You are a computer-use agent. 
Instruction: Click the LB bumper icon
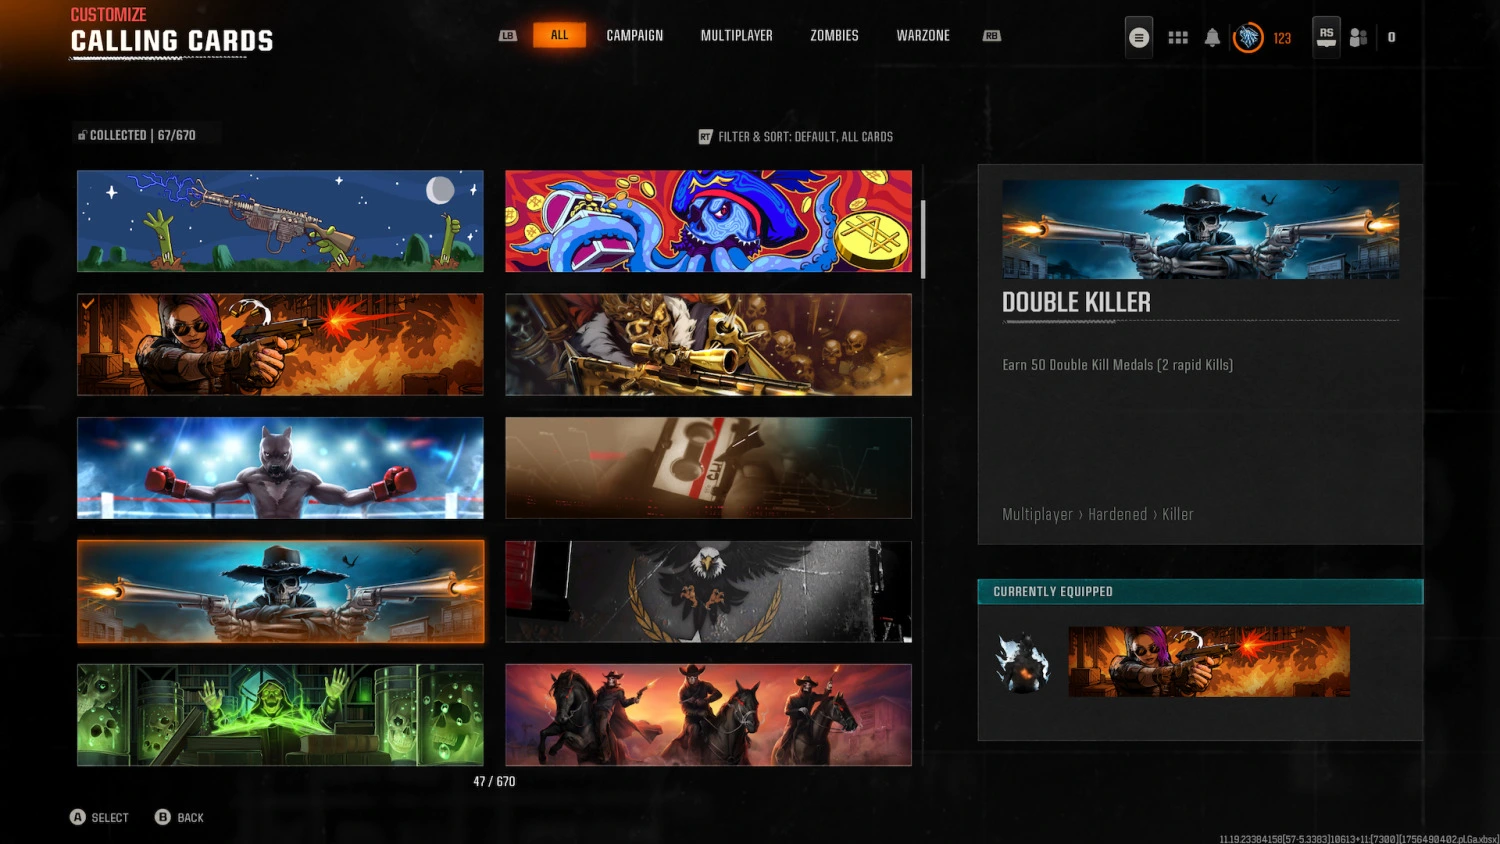[508, 35]
